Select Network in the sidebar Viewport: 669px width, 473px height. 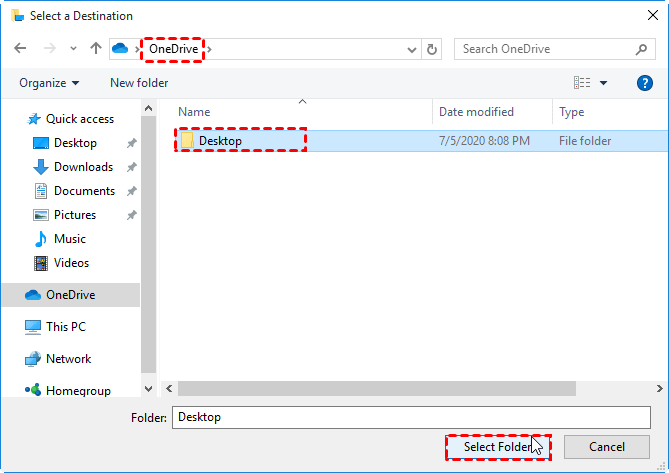68,359
